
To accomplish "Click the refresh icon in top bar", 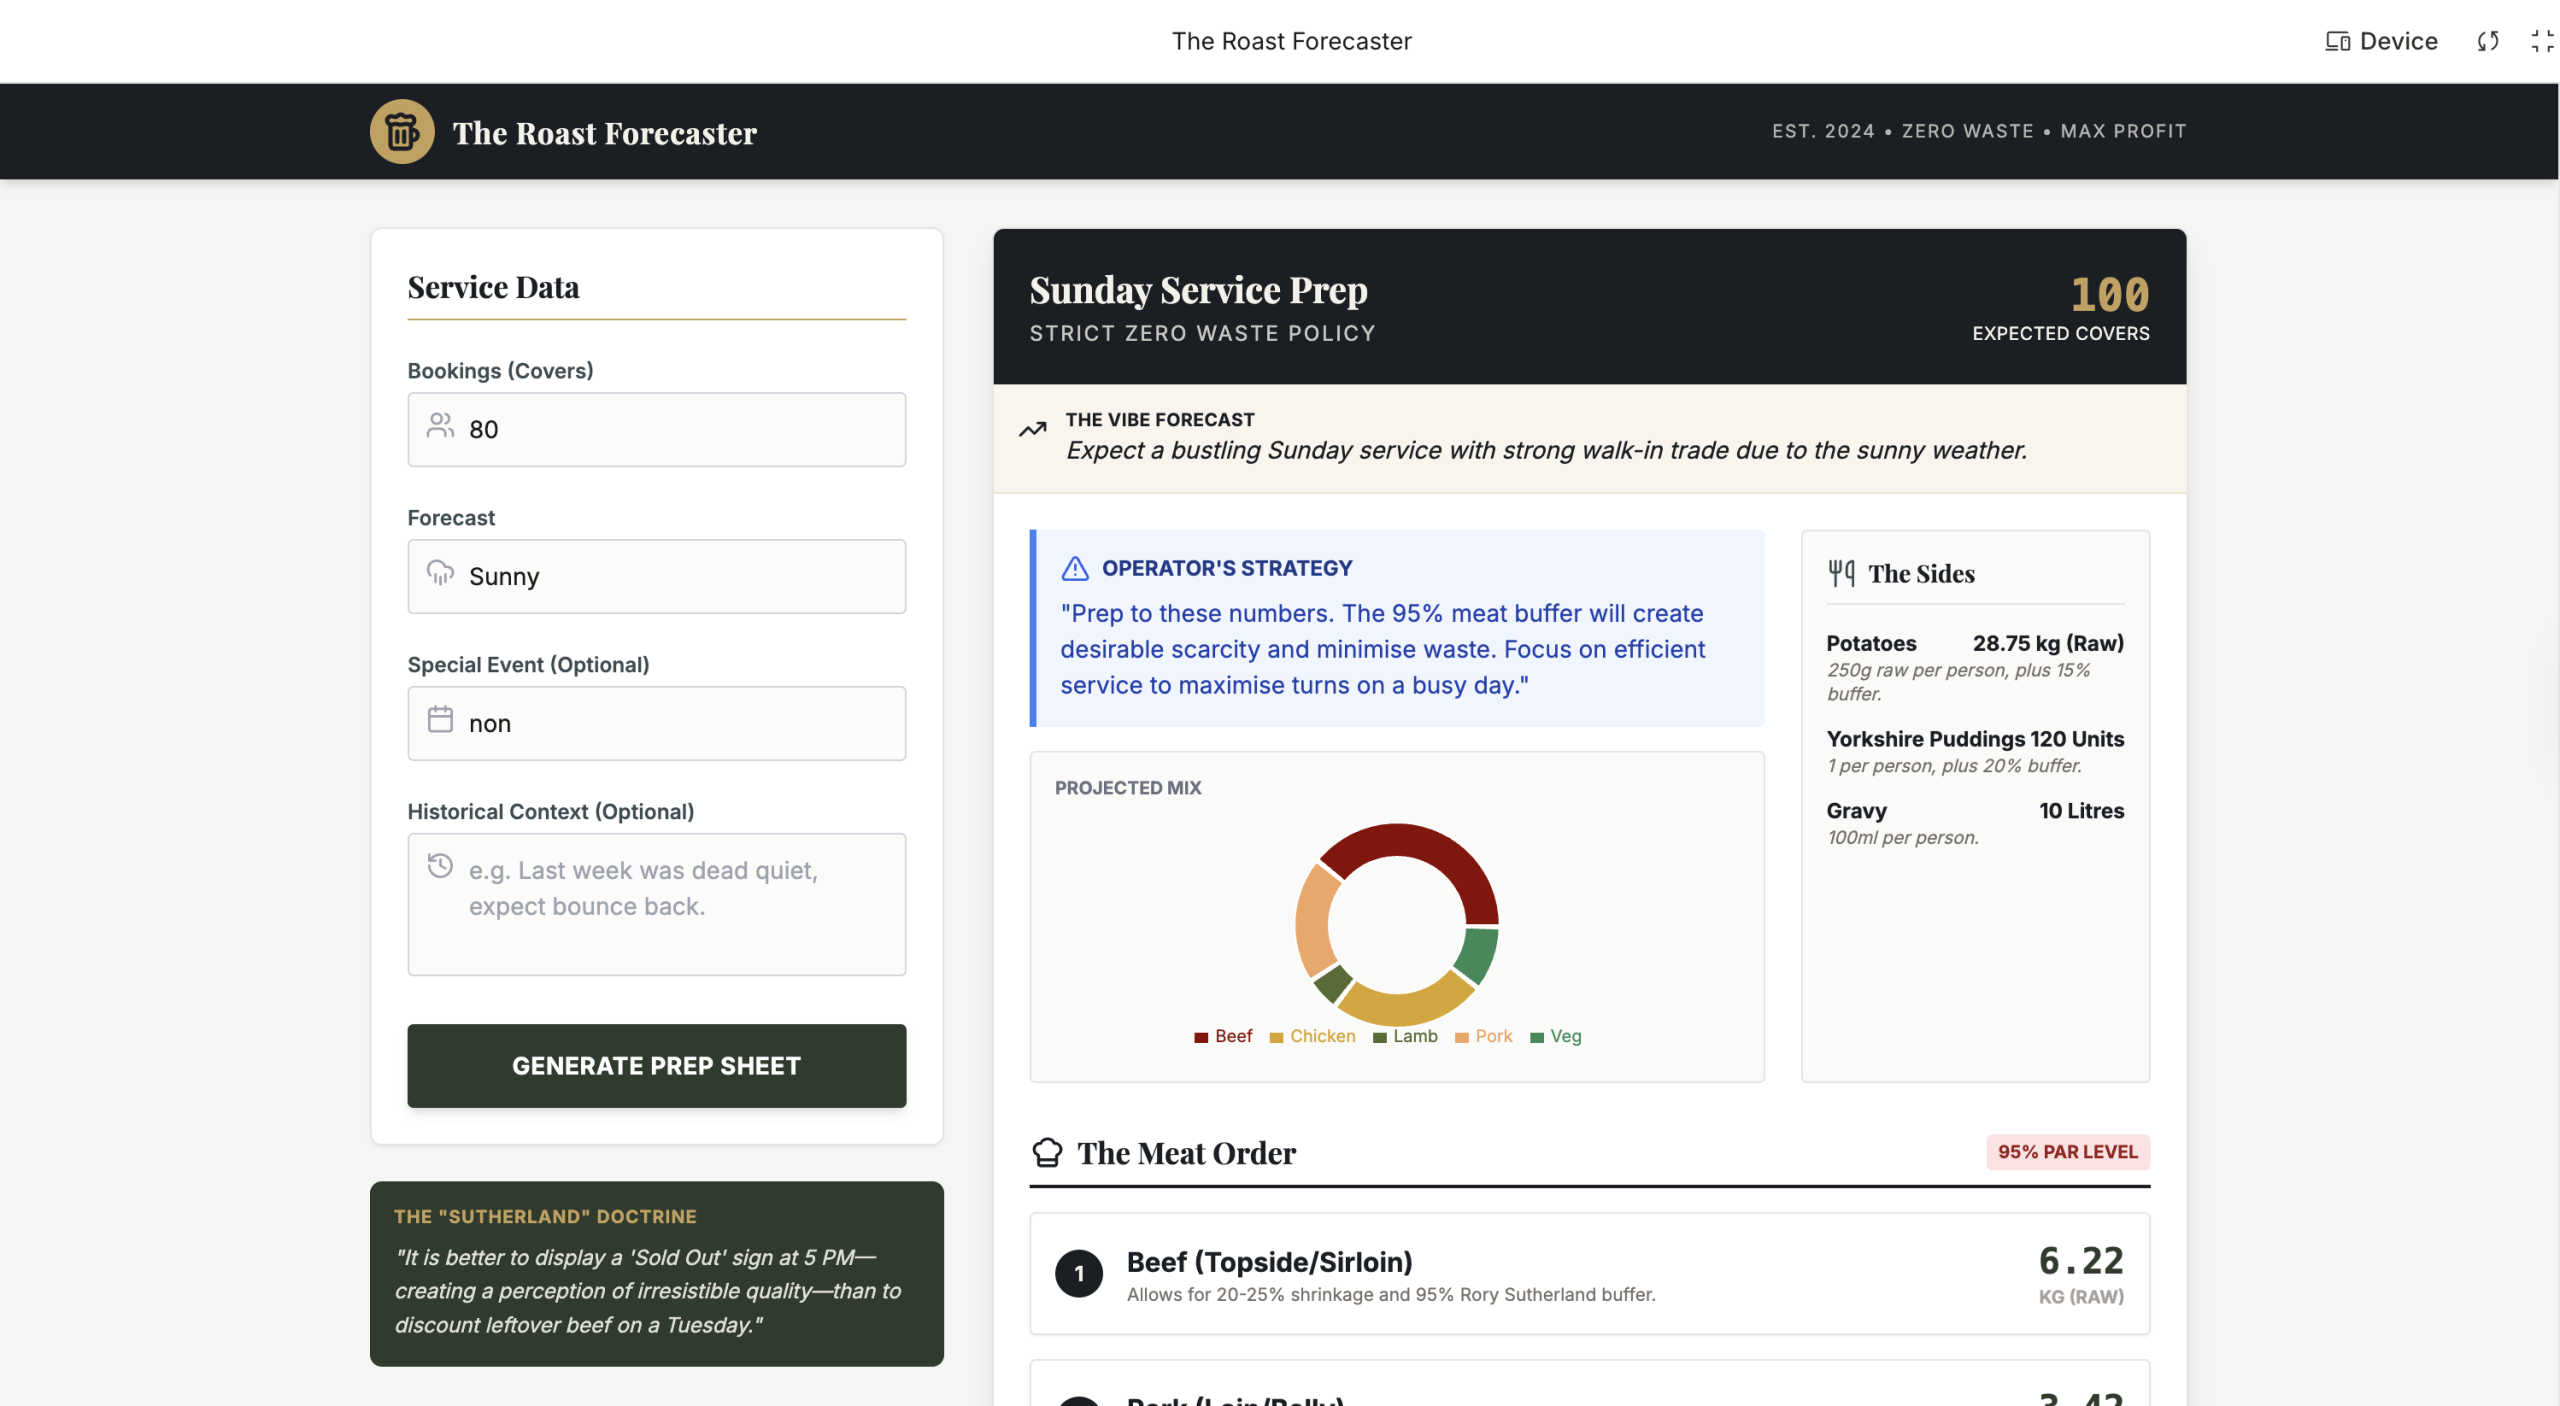I will point(2488,41).
